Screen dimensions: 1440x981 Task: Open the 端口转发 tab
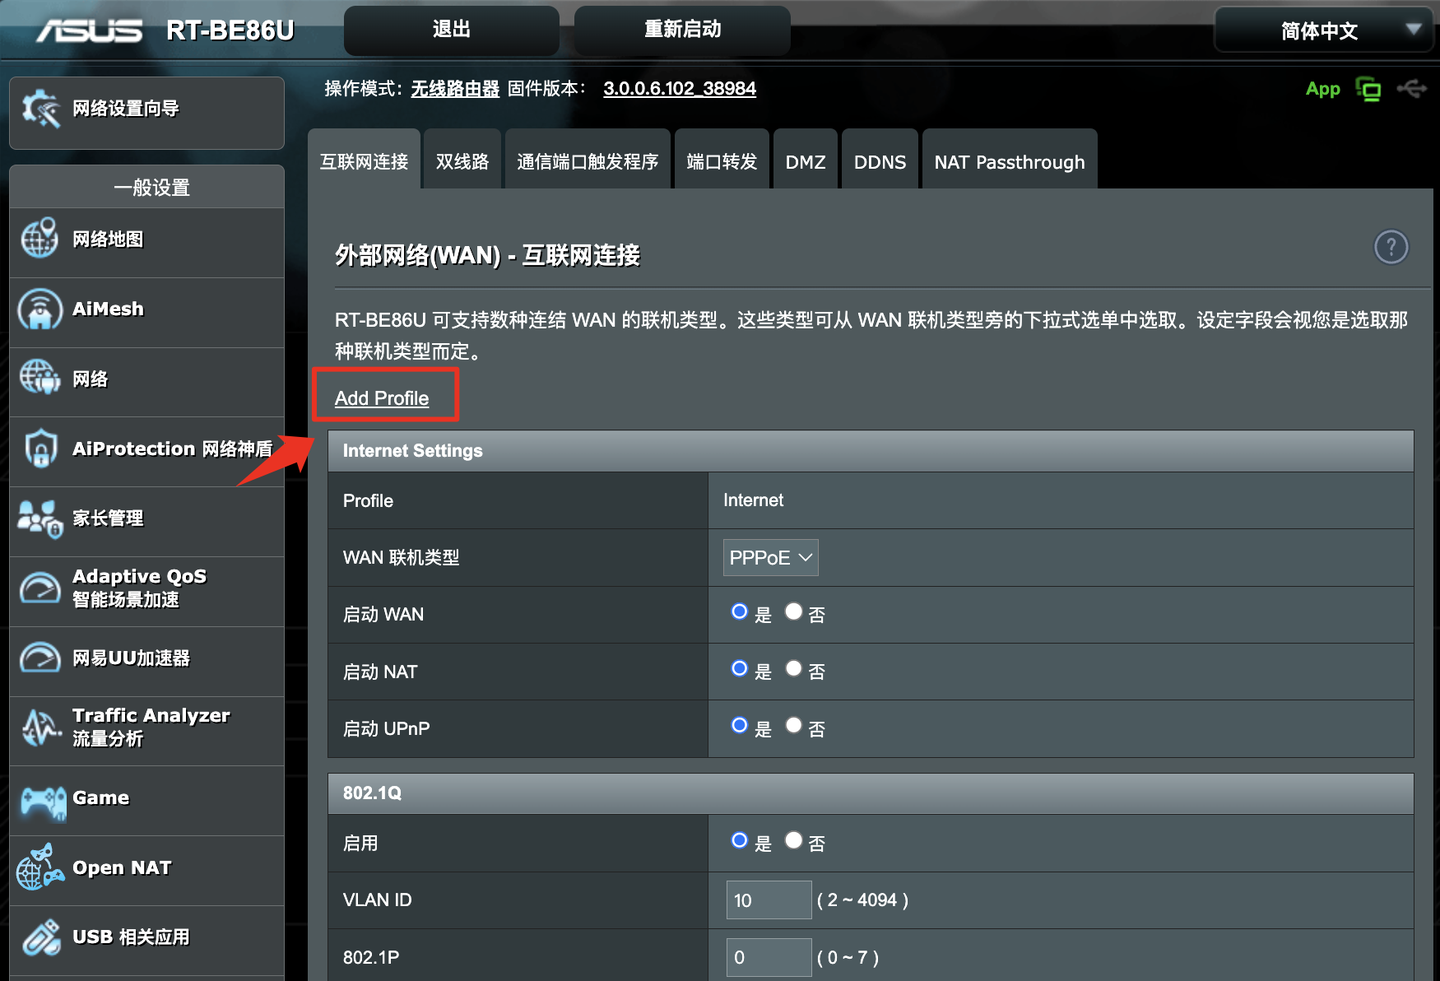[722, 160]
